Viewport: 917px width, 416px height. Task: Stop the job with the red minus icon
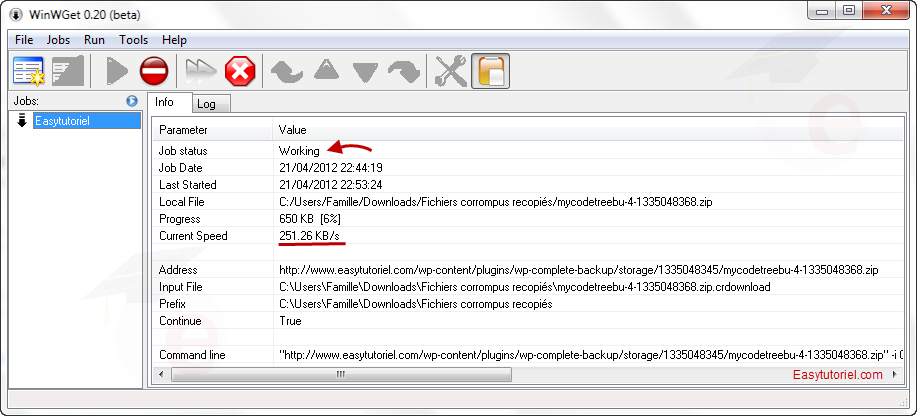click(x=154, y=72)
